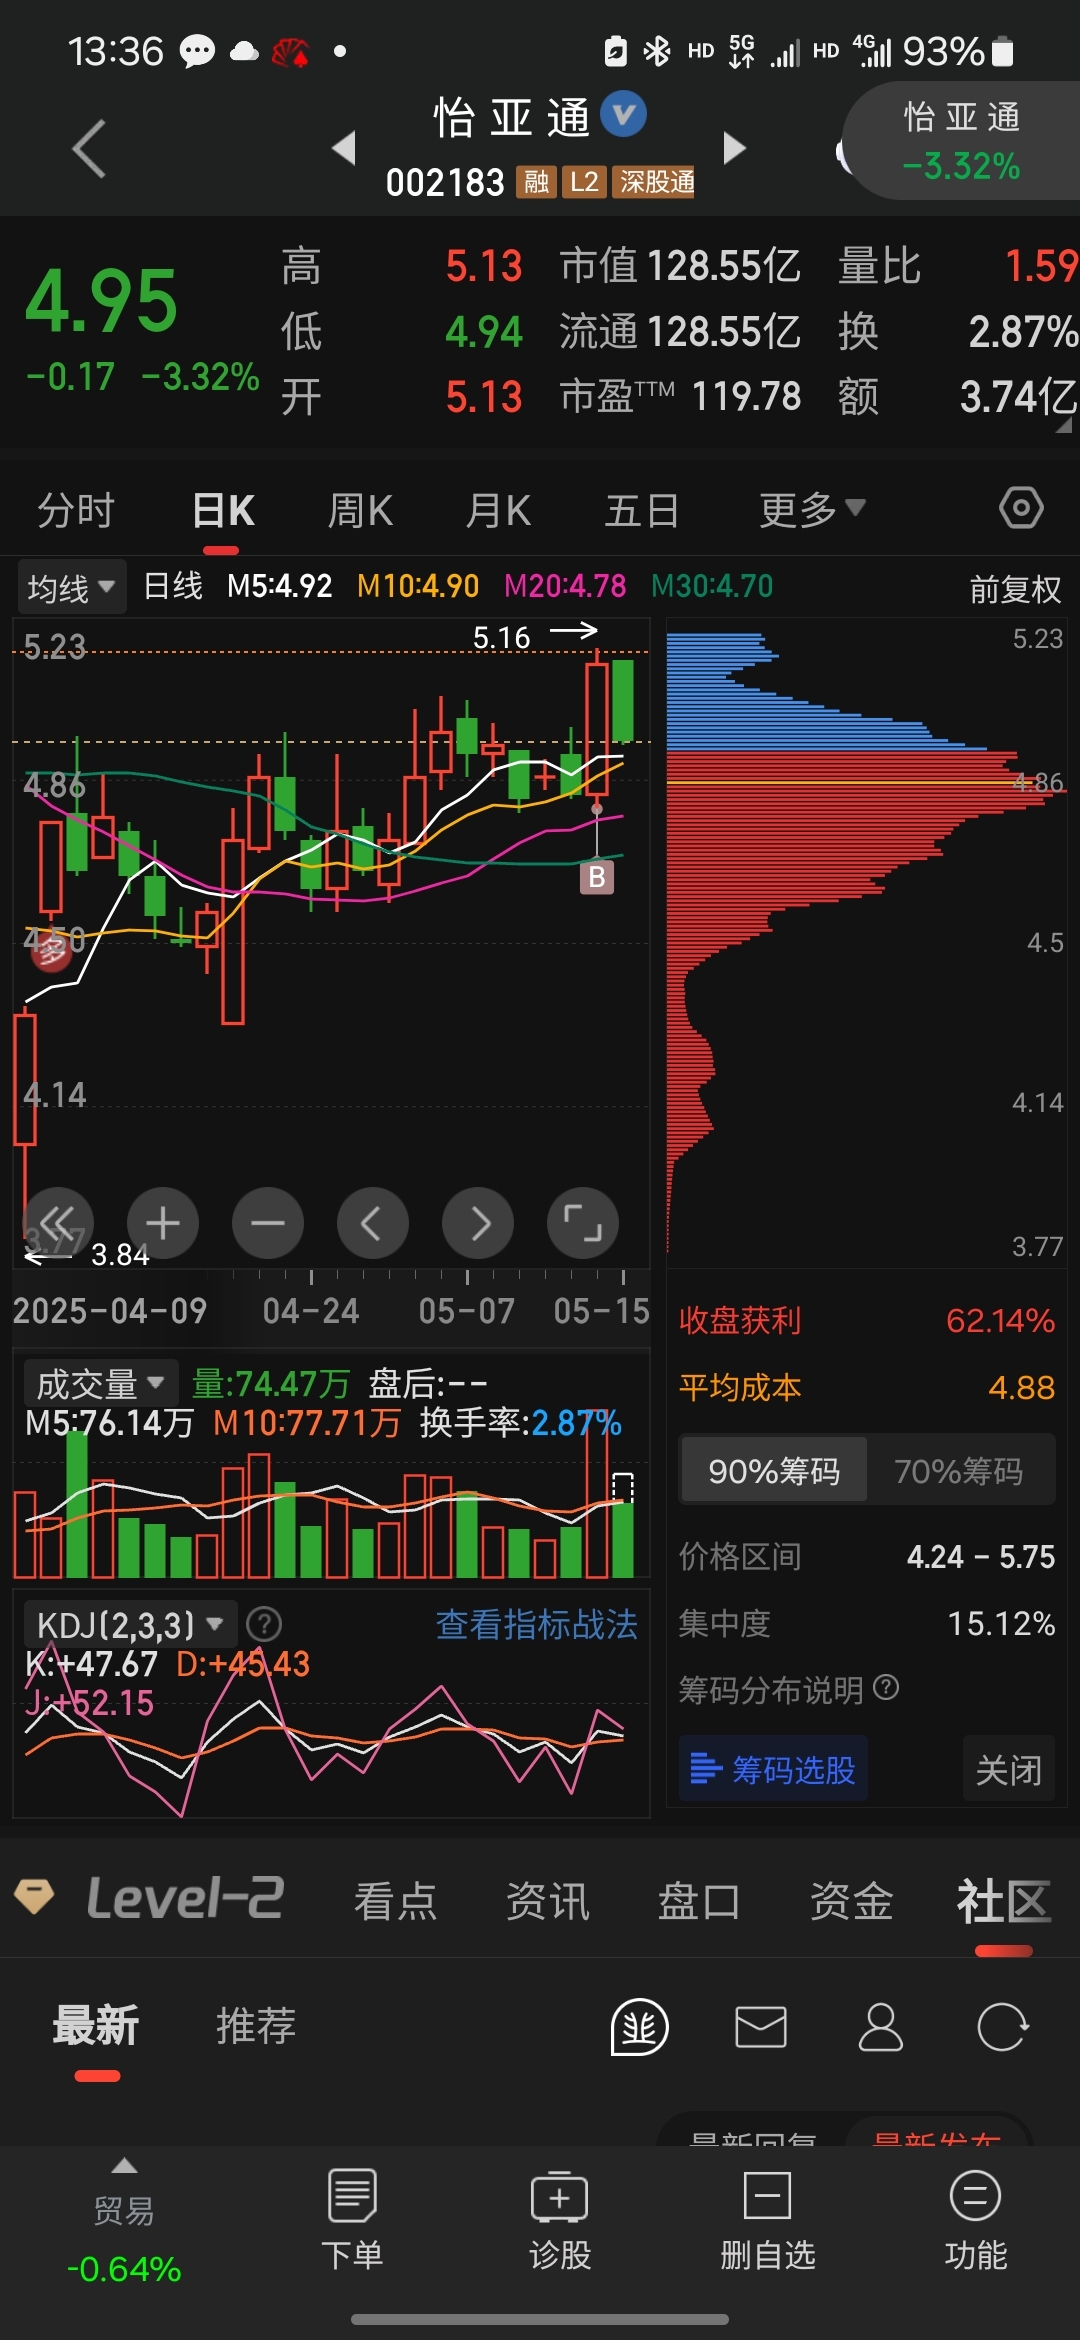Screen dimensions: 1080x2340
Task: Tap the Level-2 diamond icon
Action: pyautogui.click(x=34, y=1895)
